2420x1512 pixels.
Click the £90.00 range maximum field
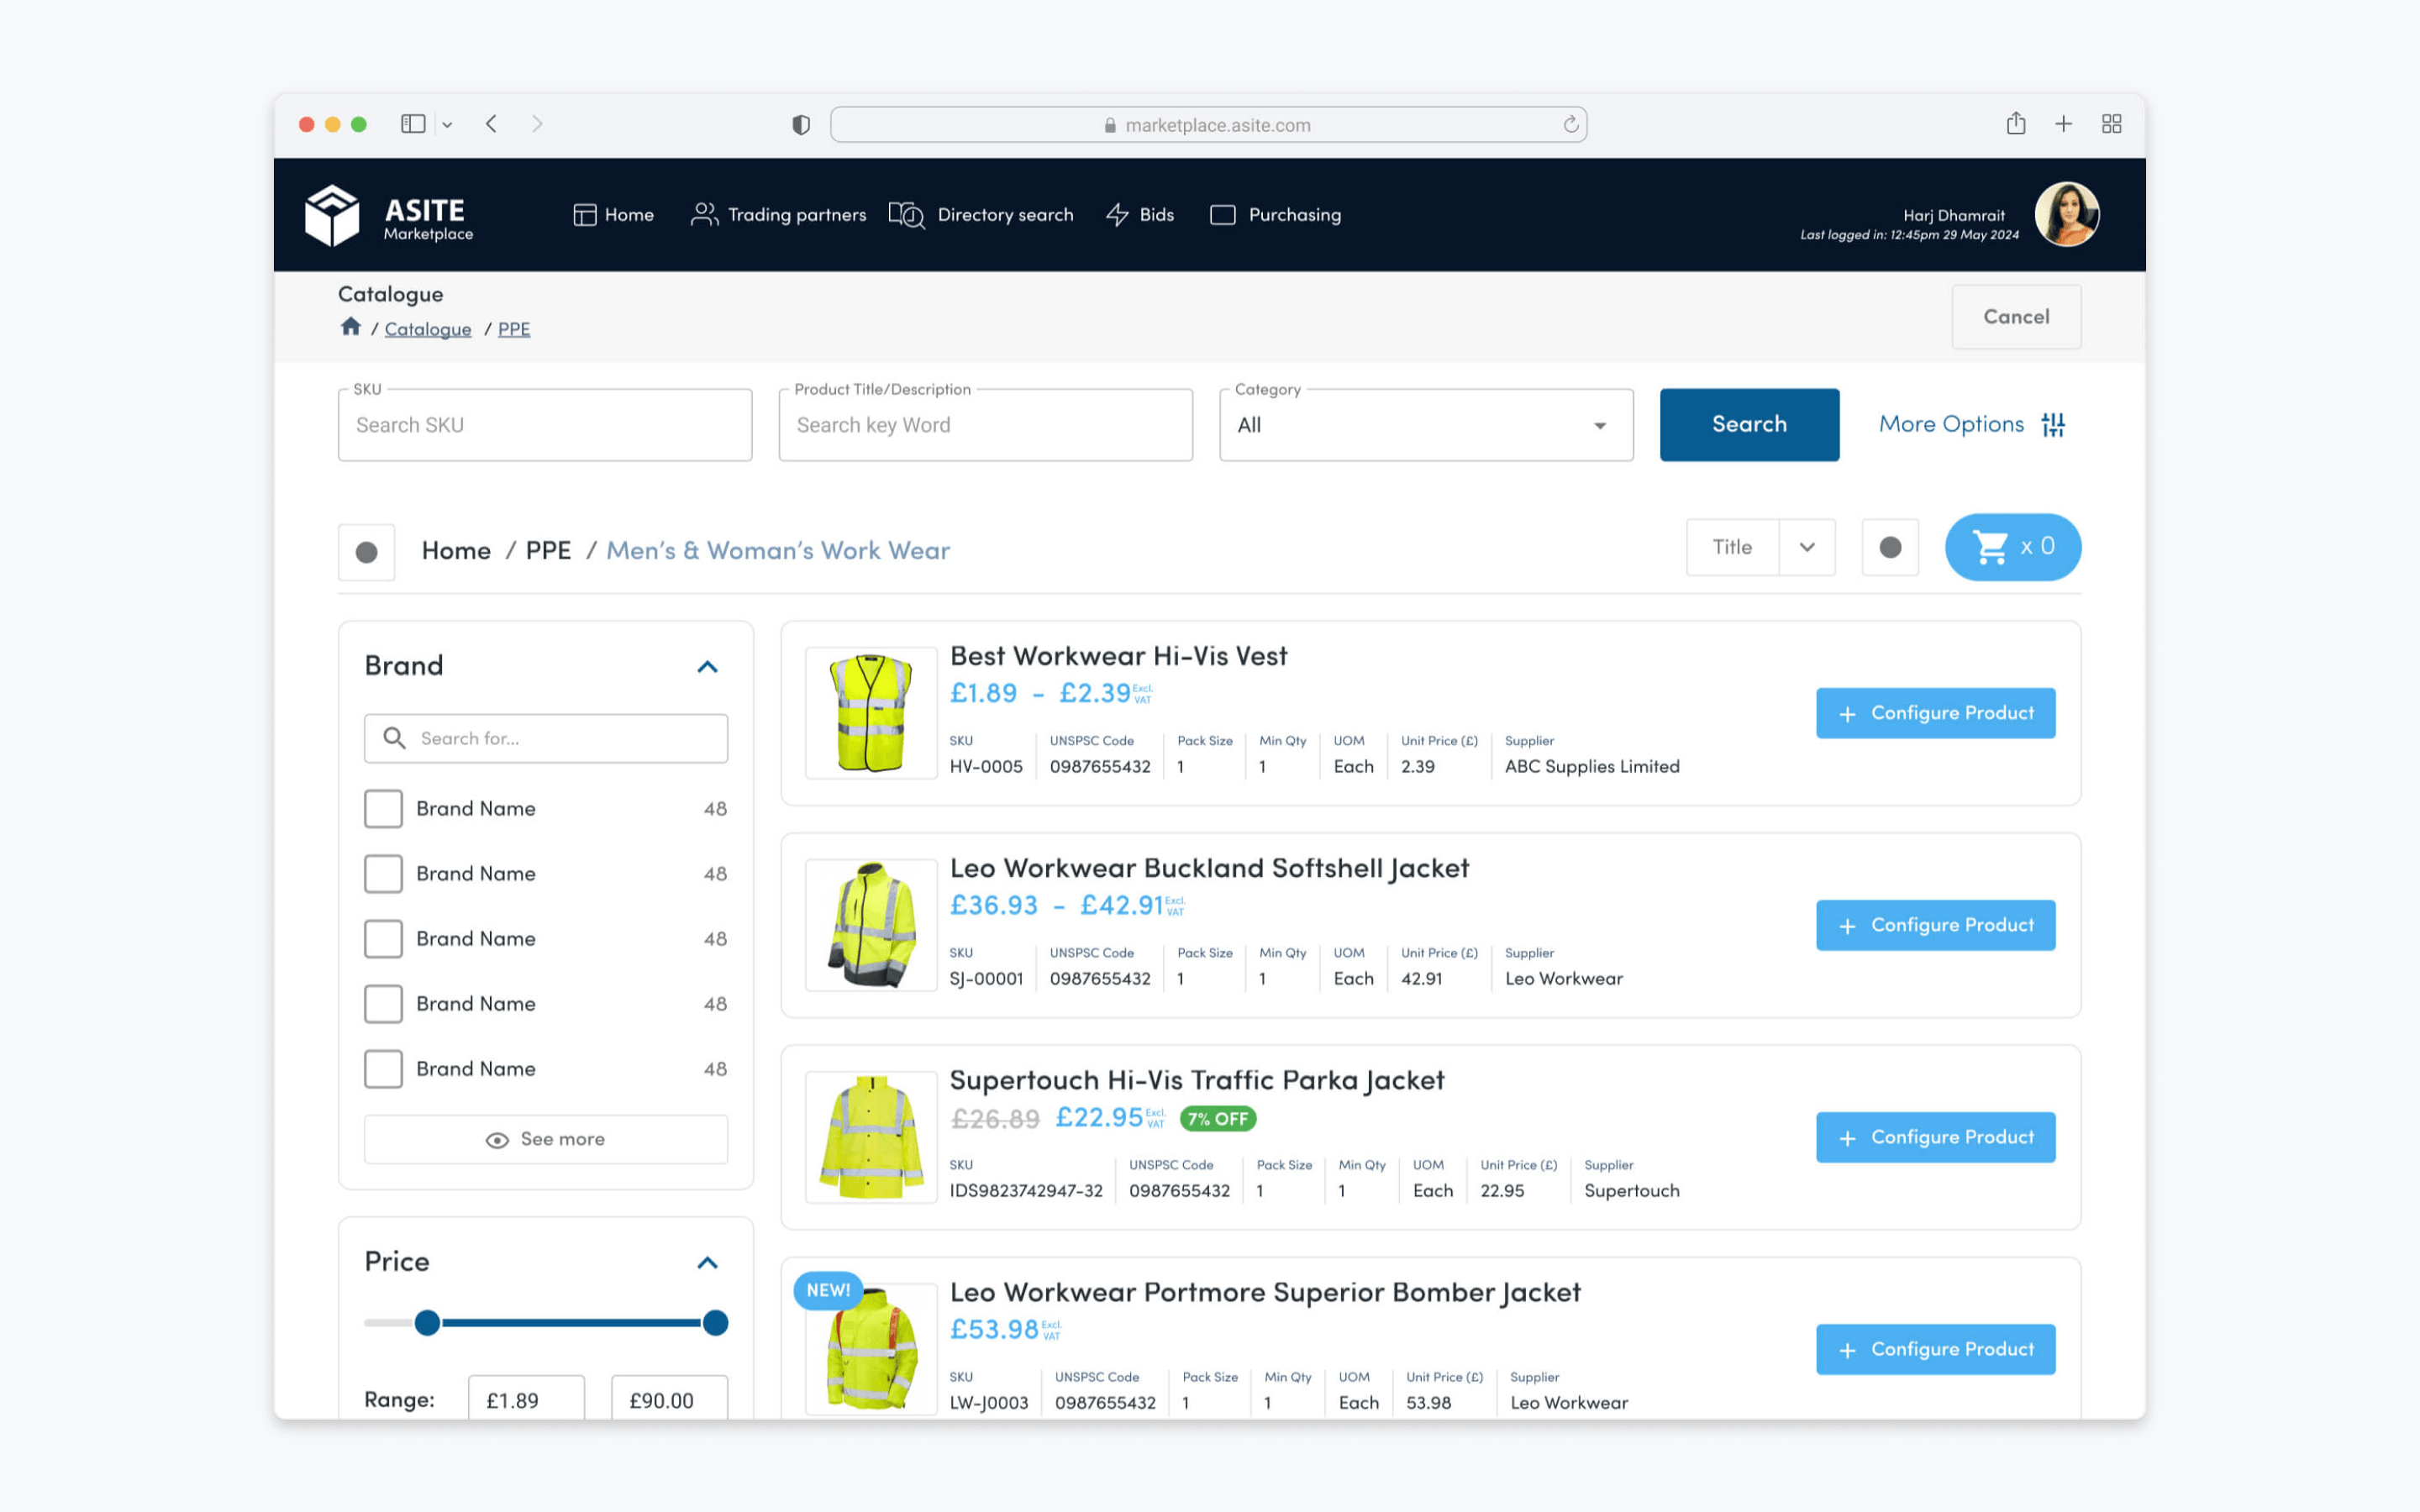pyautogui.click(x=669, y=1399)
